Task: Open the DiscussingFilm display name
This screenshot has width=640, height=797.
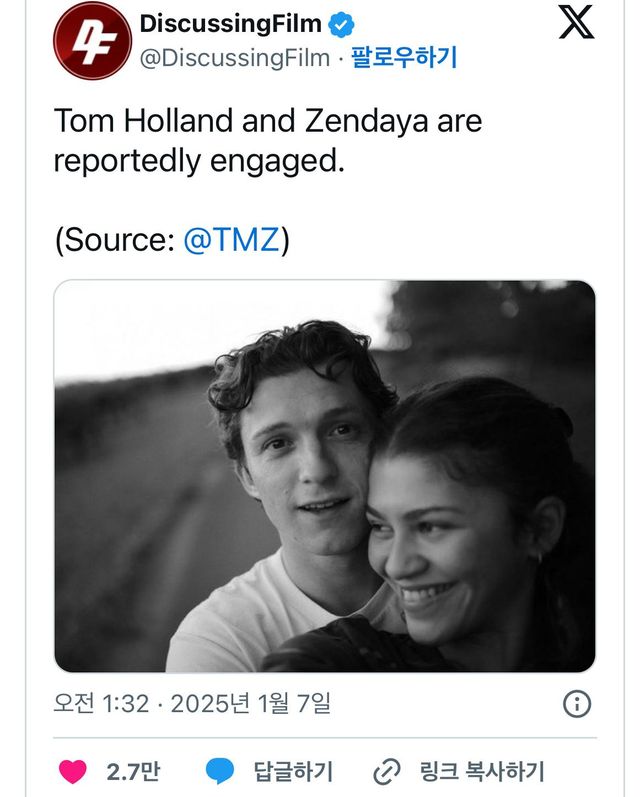Action: pyautogui.click(x=231, y=24)
